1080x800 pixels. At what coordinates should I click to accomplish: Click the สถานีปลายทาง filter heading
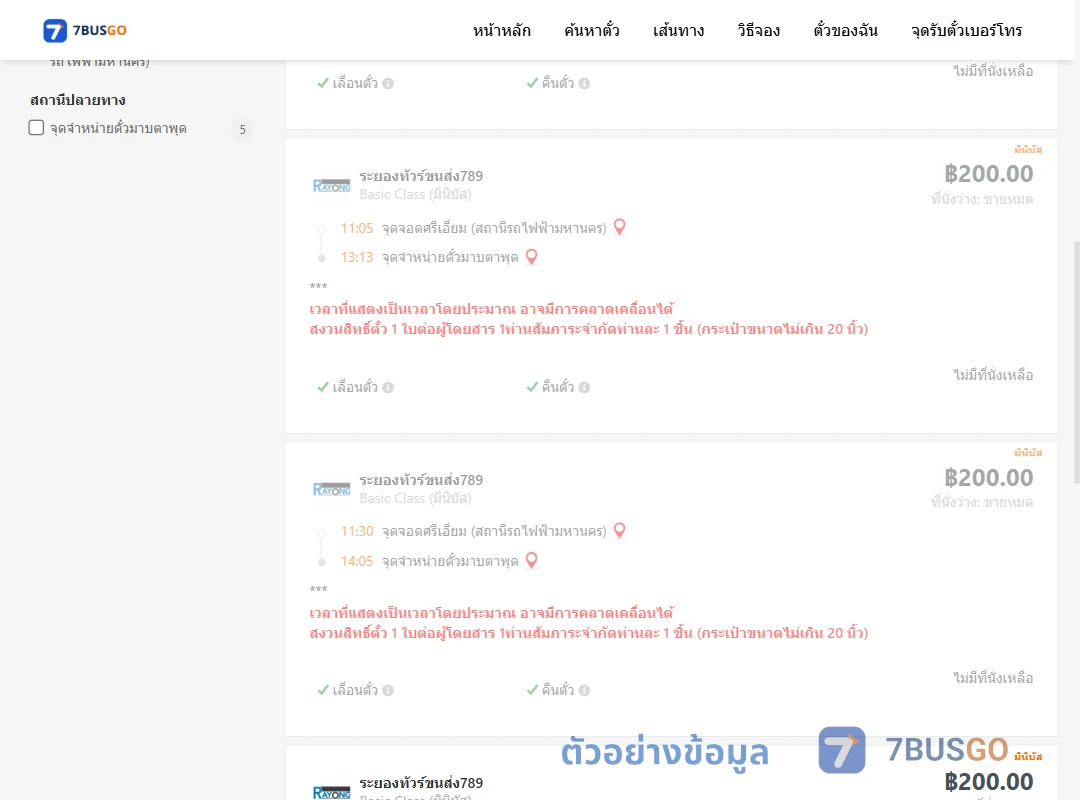pos(78,100)
